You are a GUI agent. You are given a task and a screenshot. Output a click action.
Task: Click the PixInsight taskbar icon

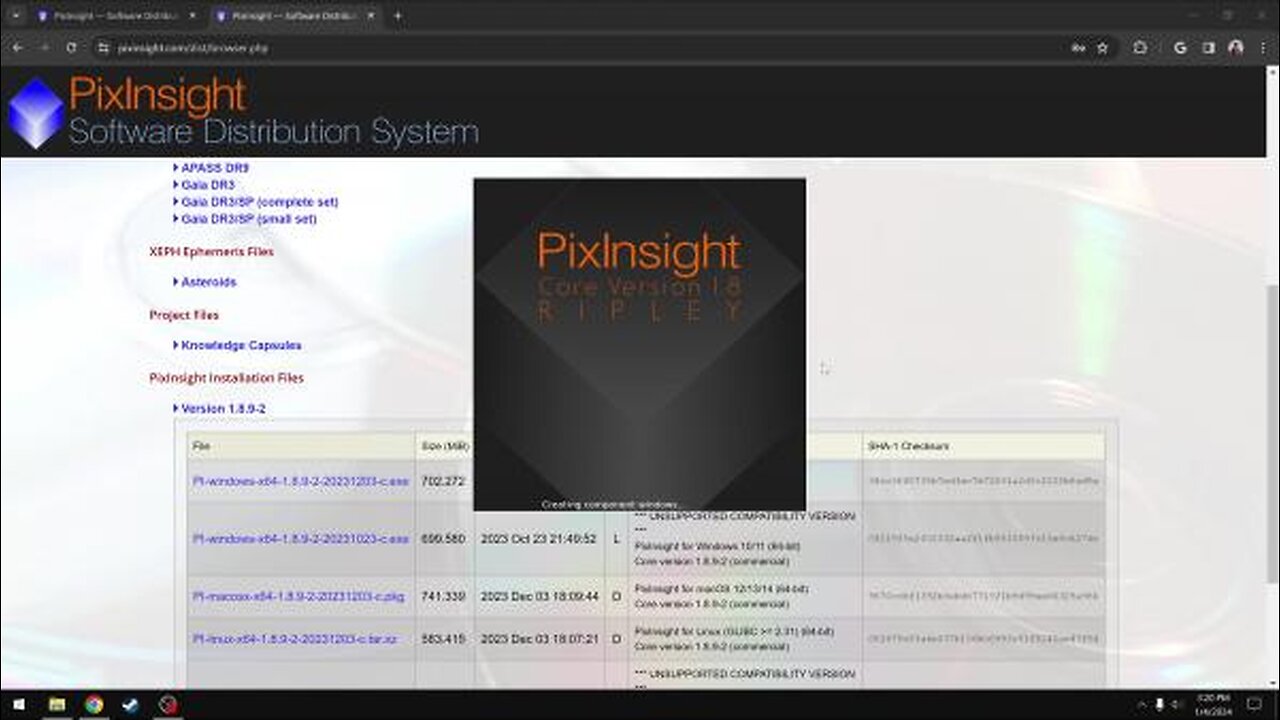(x=168, y=705)
